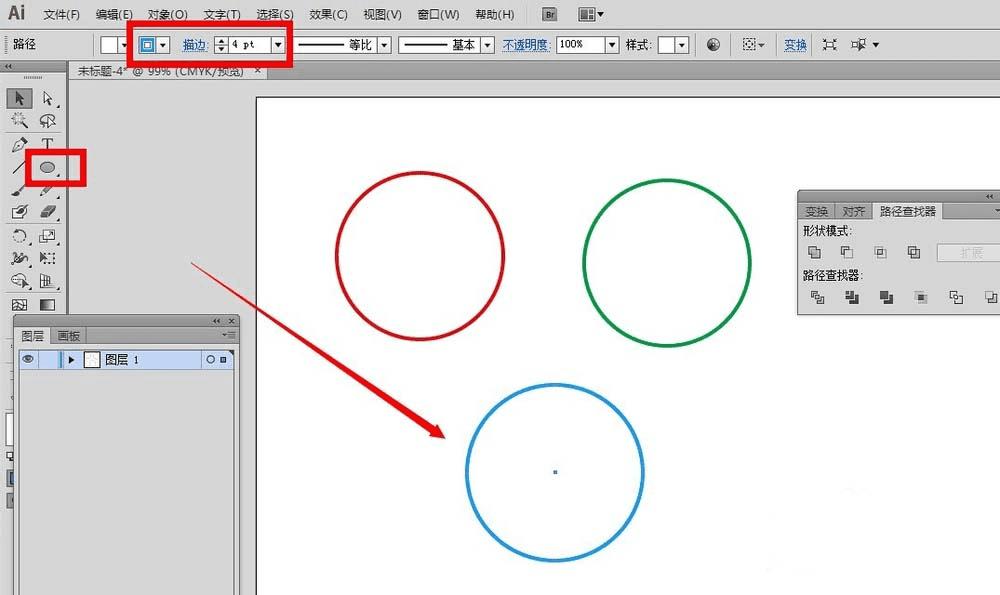Viewport: 1000px width, 595px height.
Task: Open the 文件(F) menu
Action: click(61, 14)
